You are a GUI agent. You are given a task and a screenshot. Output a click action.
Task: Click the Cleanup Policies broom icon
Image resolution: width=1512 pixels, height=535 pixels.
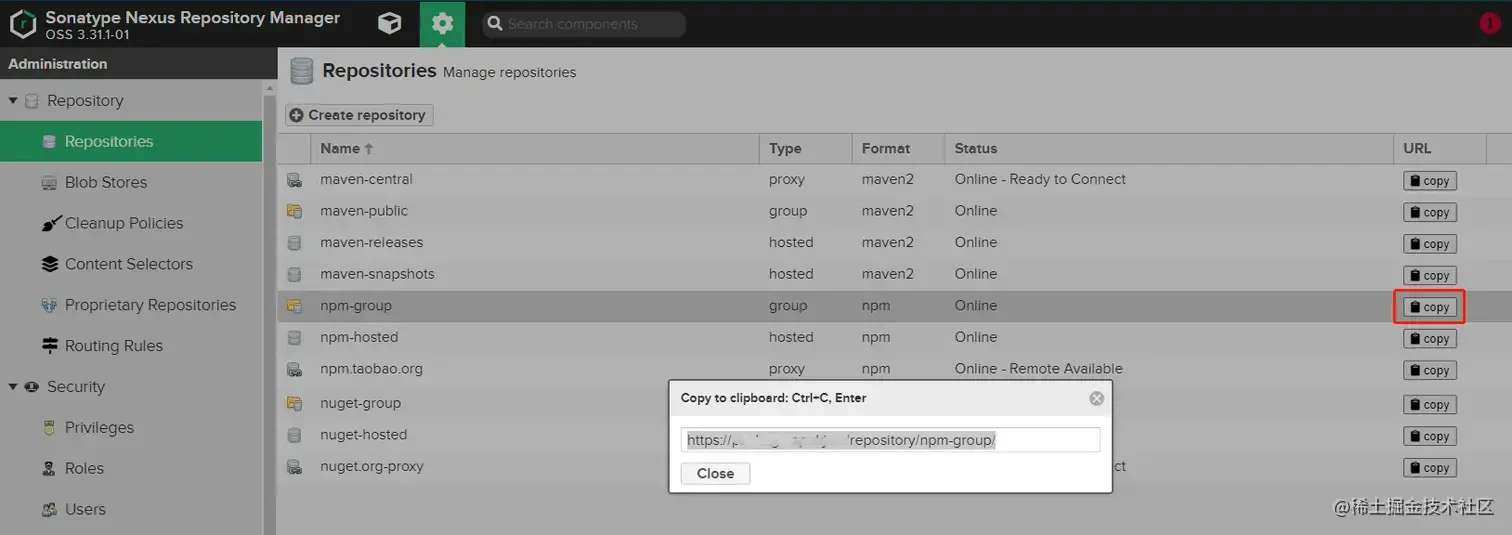click(49, 224)
